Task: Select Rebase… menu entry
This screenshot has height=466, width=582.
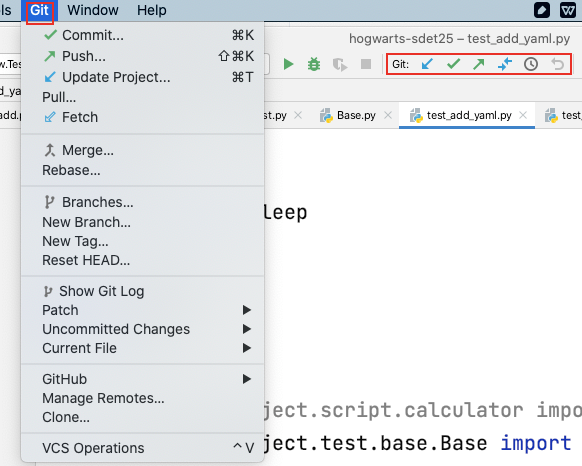Action: click(x=143, y=170)
